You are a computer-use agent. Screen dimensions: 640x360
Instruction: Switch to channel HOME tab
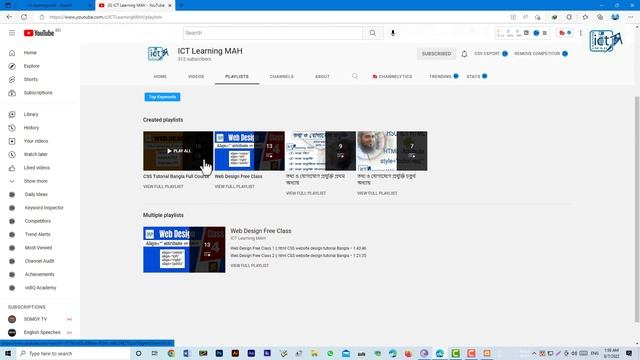coord(160,77)
